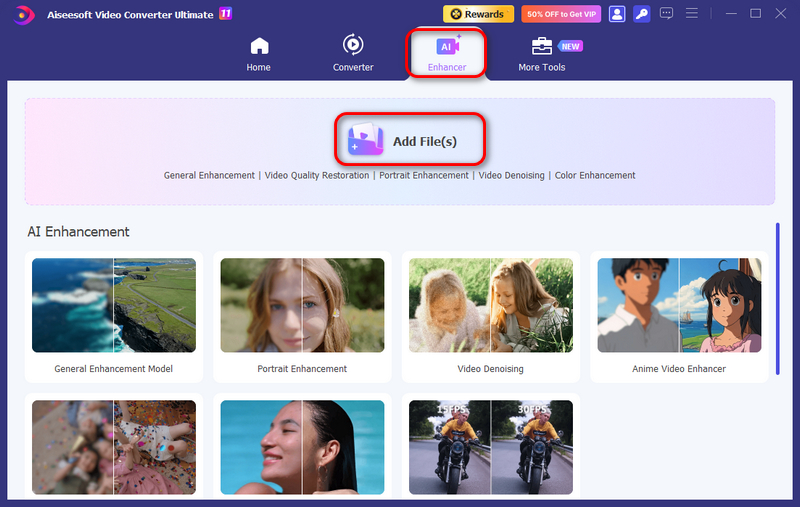The width and height of the screenshot is (800, 507).
Task: Maximize the application window
Action: click(x=756, y=14)
